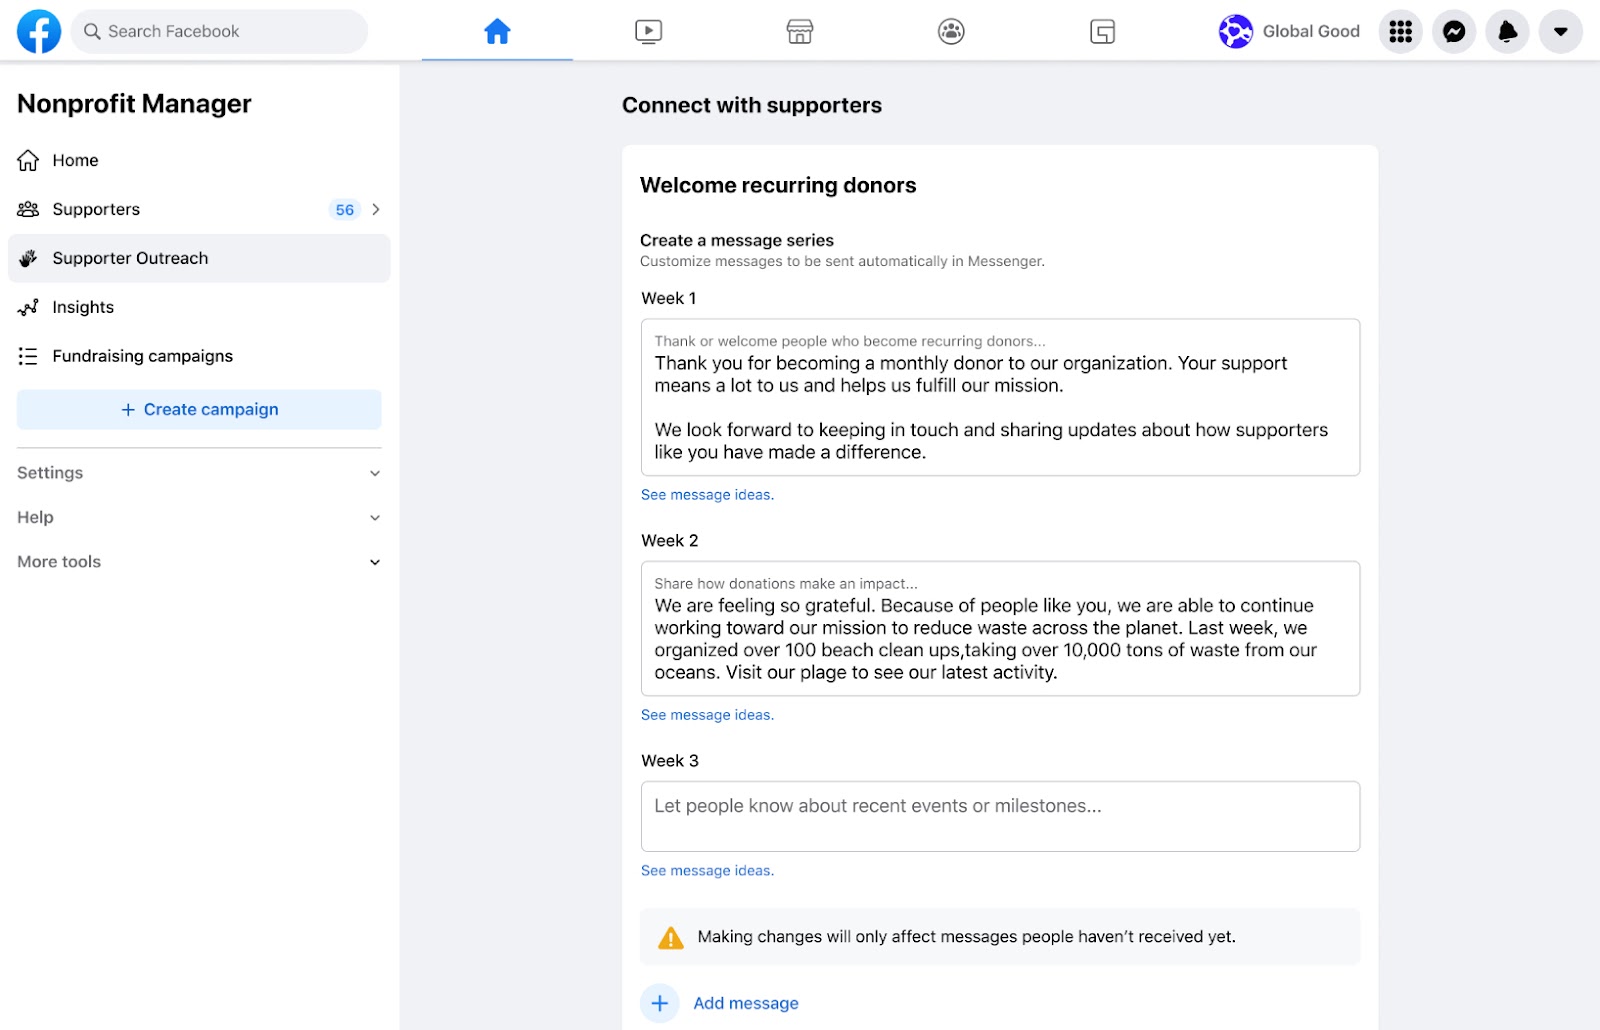Click the search magnifier in Search Facebook
1600x1030 pixels.
(x=92, y=31)
